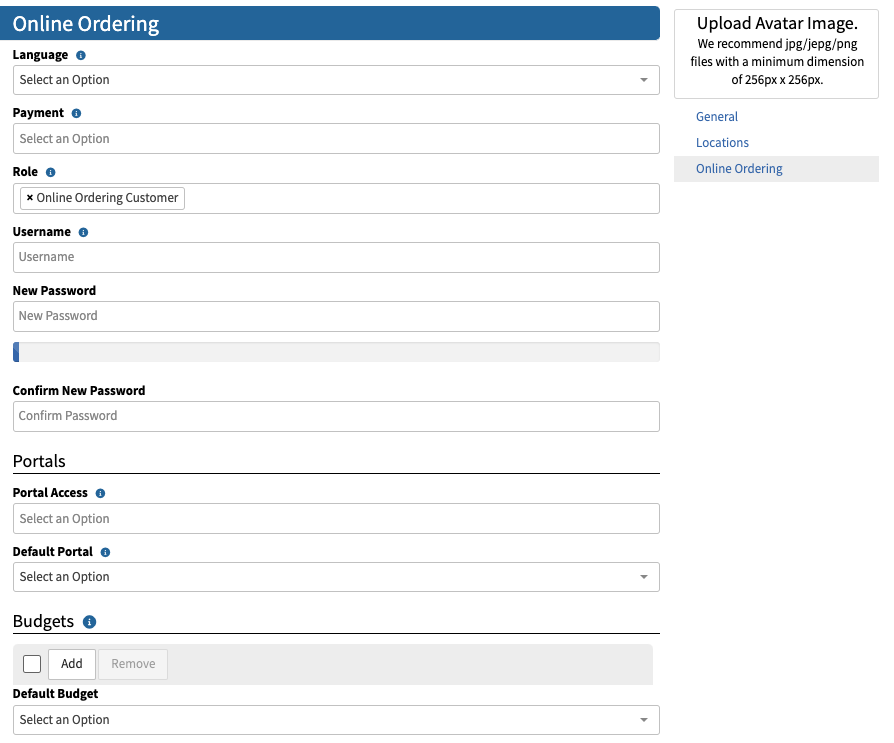
Task: Click the info icon beside Payment label
Action: 76,113
